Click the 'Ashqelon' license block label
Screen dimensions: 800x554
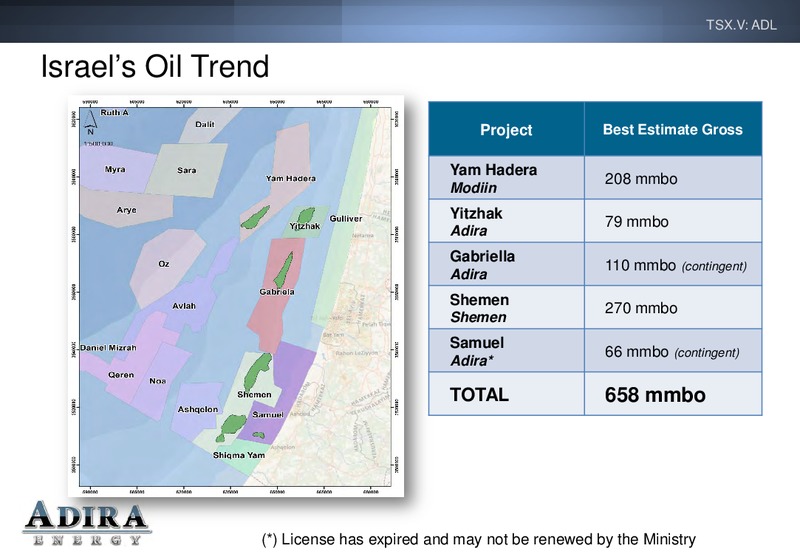198,410
